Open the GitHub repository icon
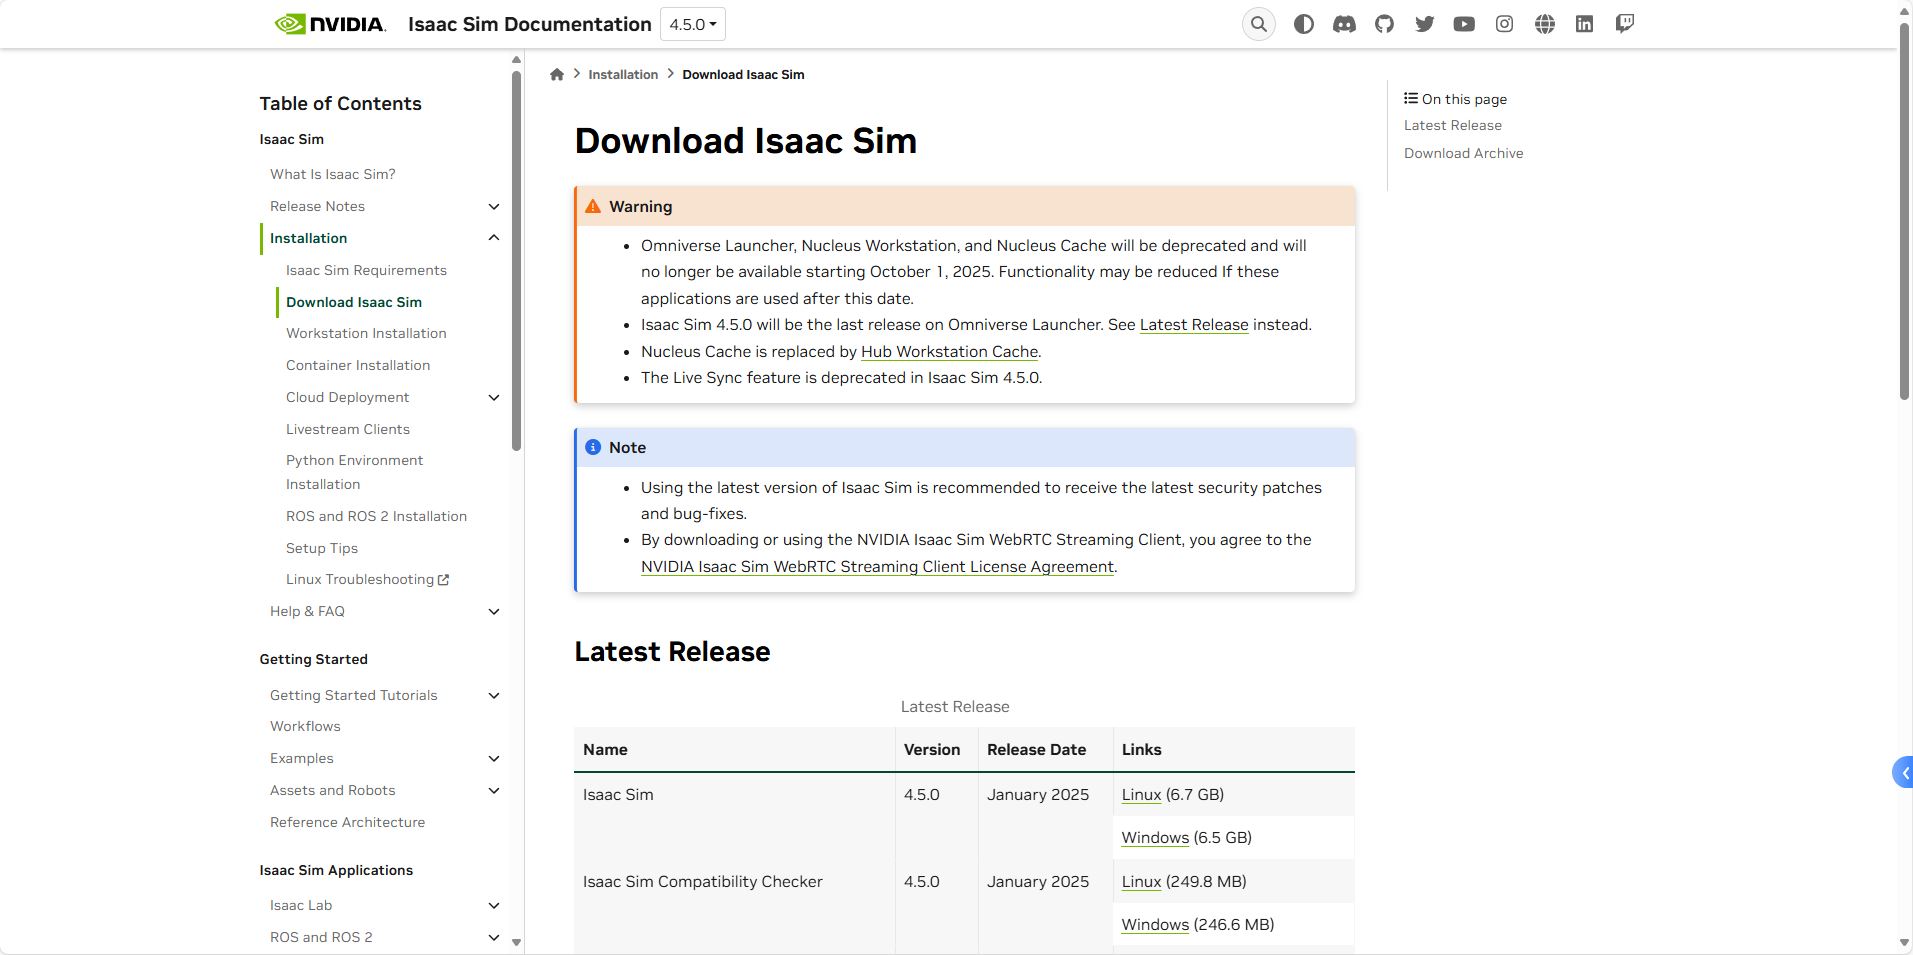 point(1384,23)
